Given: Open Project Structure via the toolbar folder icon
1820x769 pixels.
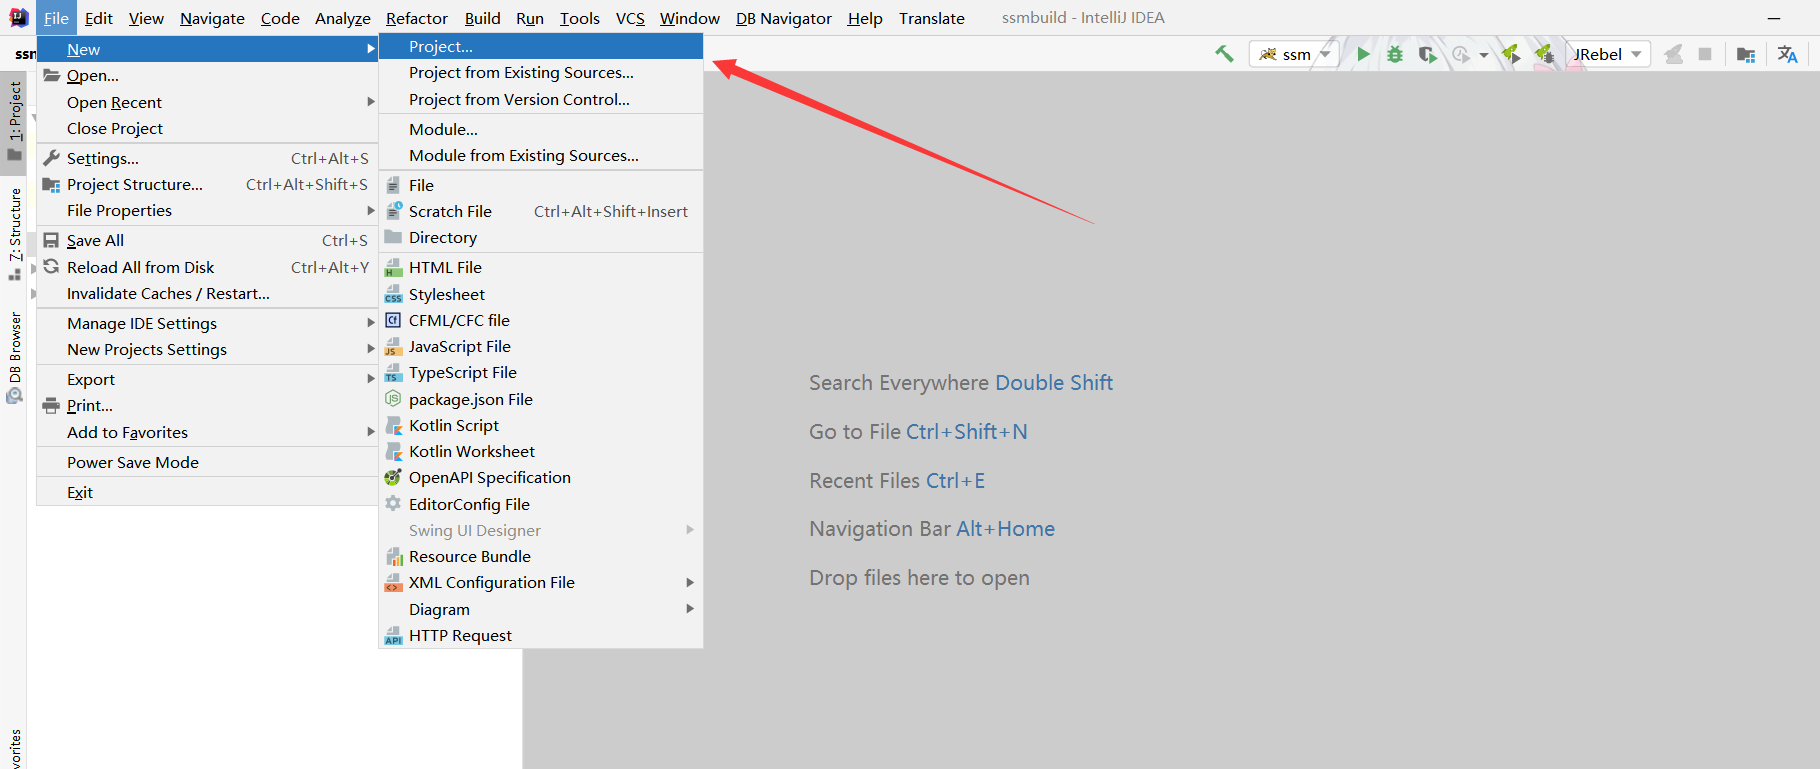Looking at the screenshot, I should point(1746,54).
